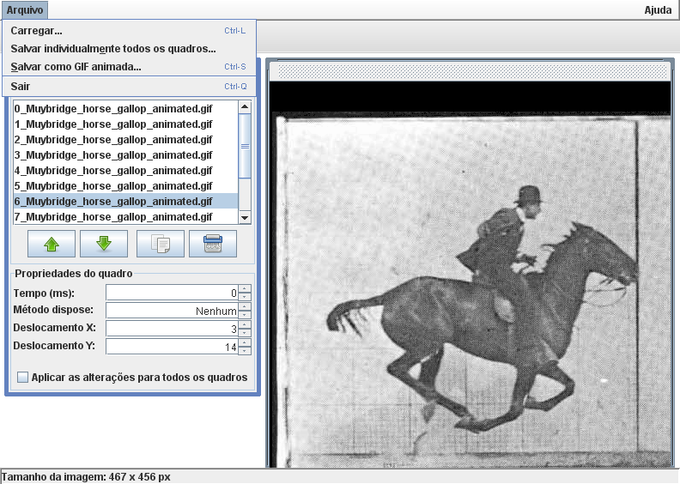Open the Ajuda menu
680x484 pixels.
click(x=657, y=10)
